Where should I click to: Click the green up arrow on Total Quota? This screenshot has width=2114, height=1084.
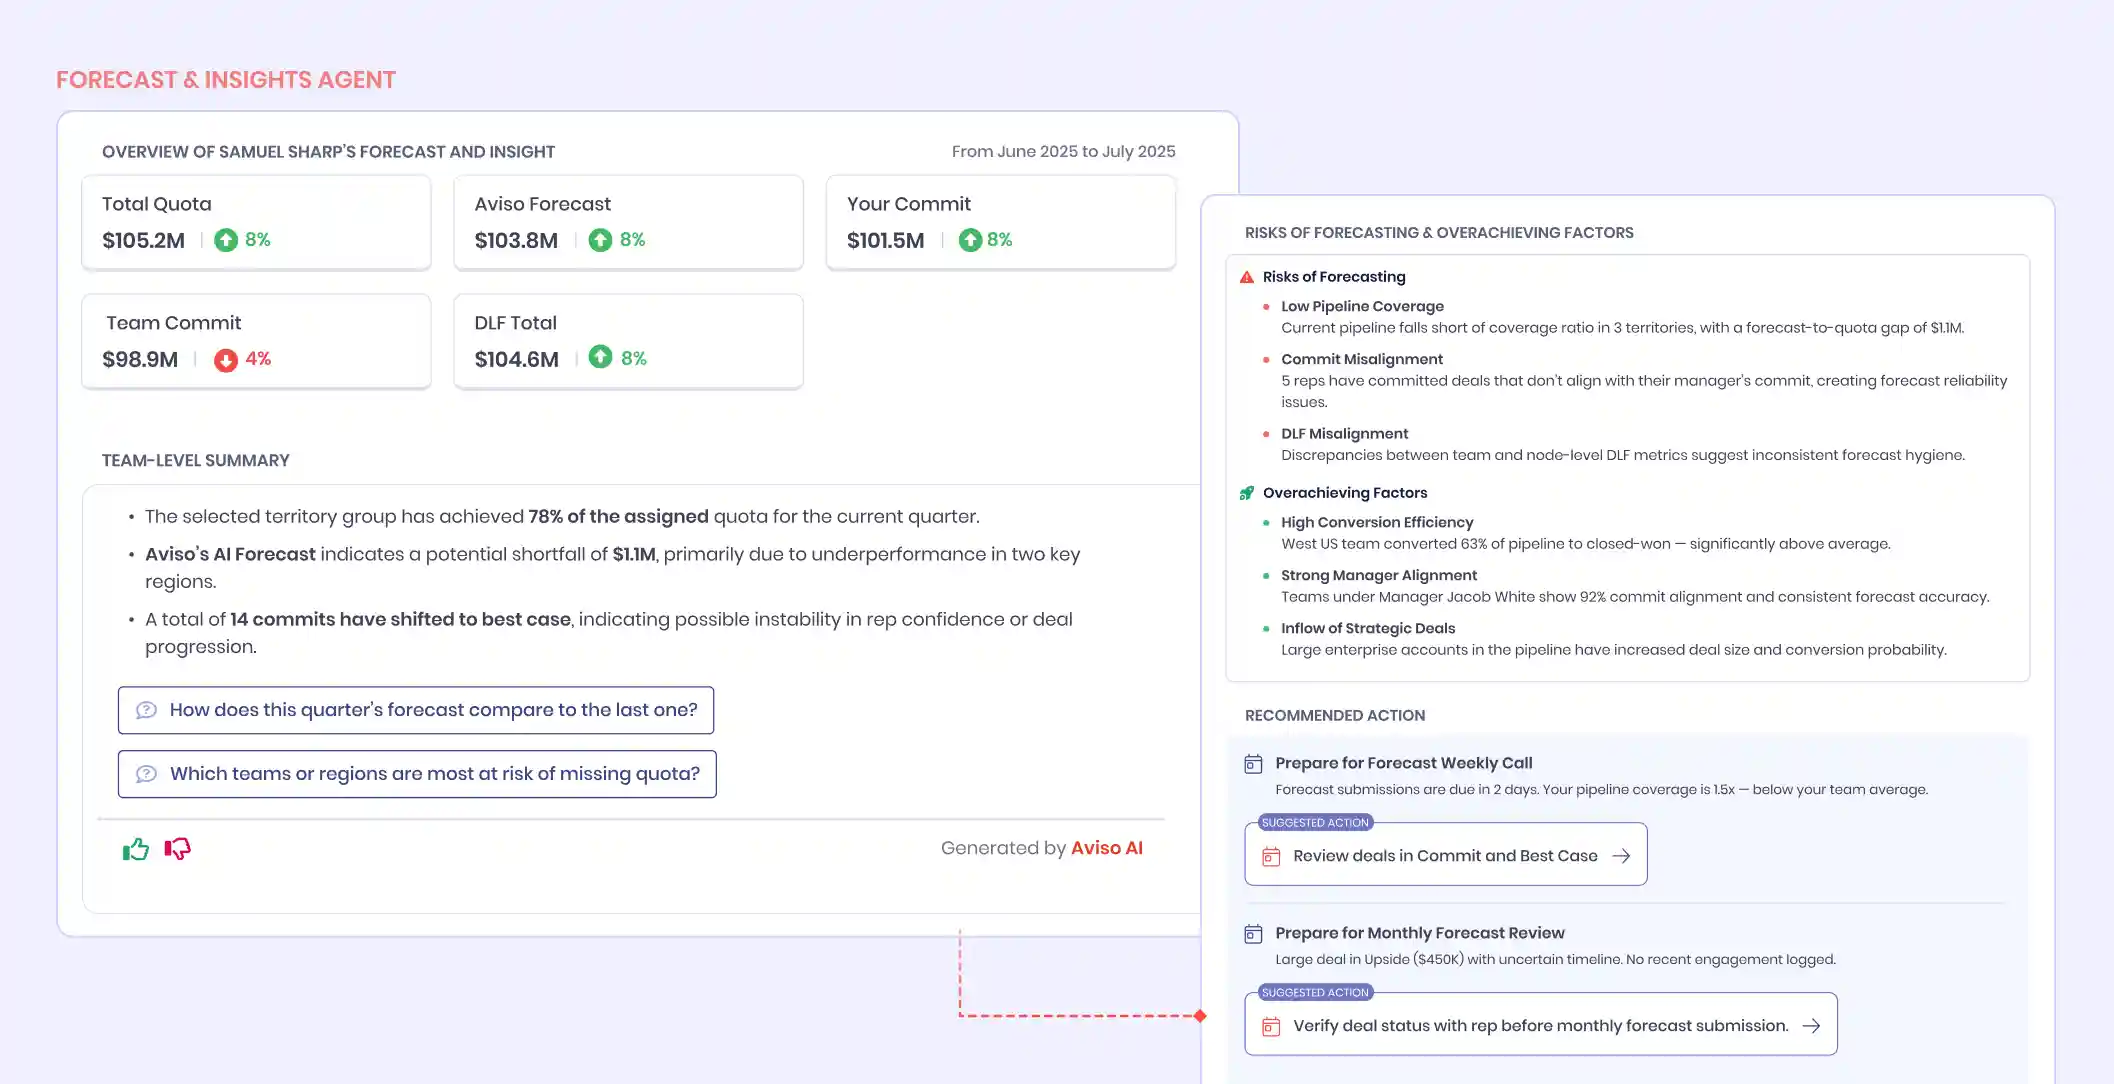226,240
